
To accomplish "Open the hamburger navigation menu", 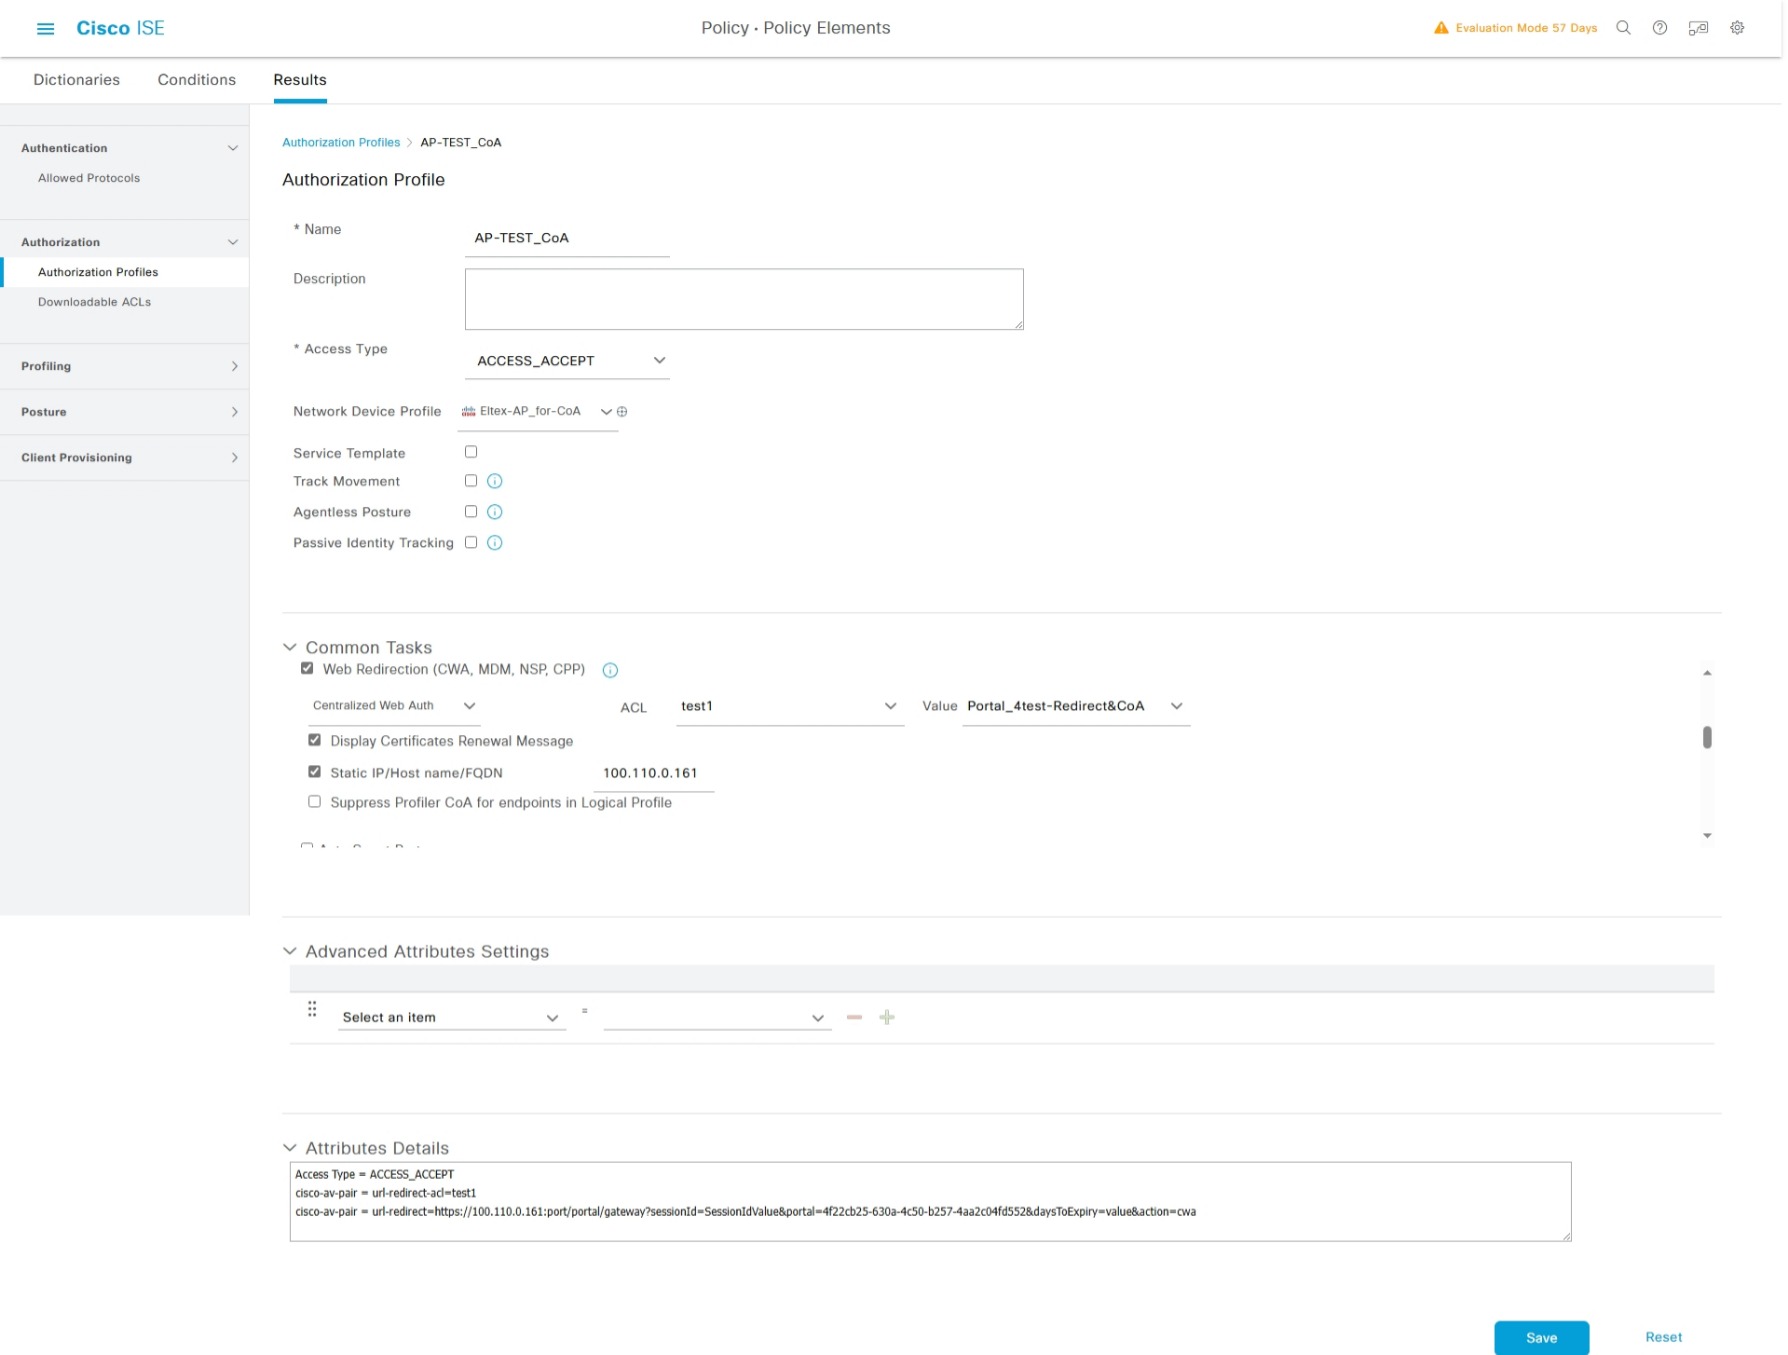I will pyautogui.click(x=45, y=29).
